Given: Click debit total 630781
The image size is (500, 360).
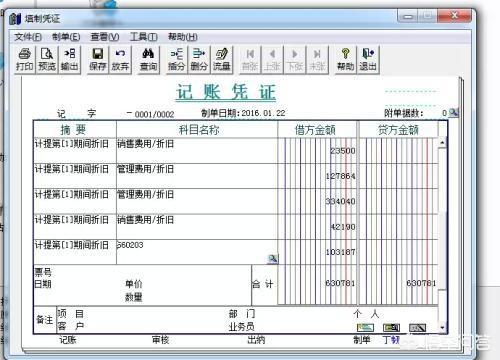Looking at the screenshot, I should coord(340,283).
